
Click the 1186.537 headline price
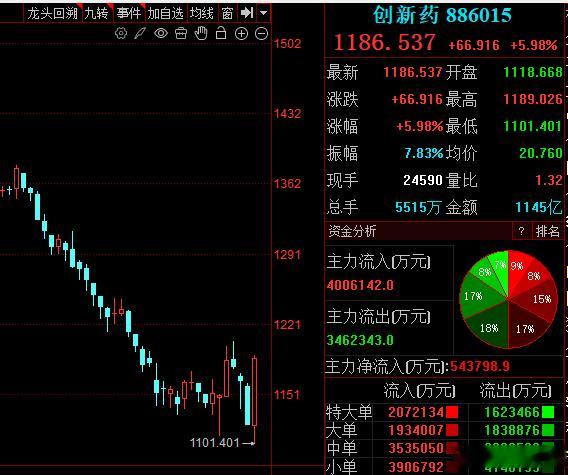[384, 42]
